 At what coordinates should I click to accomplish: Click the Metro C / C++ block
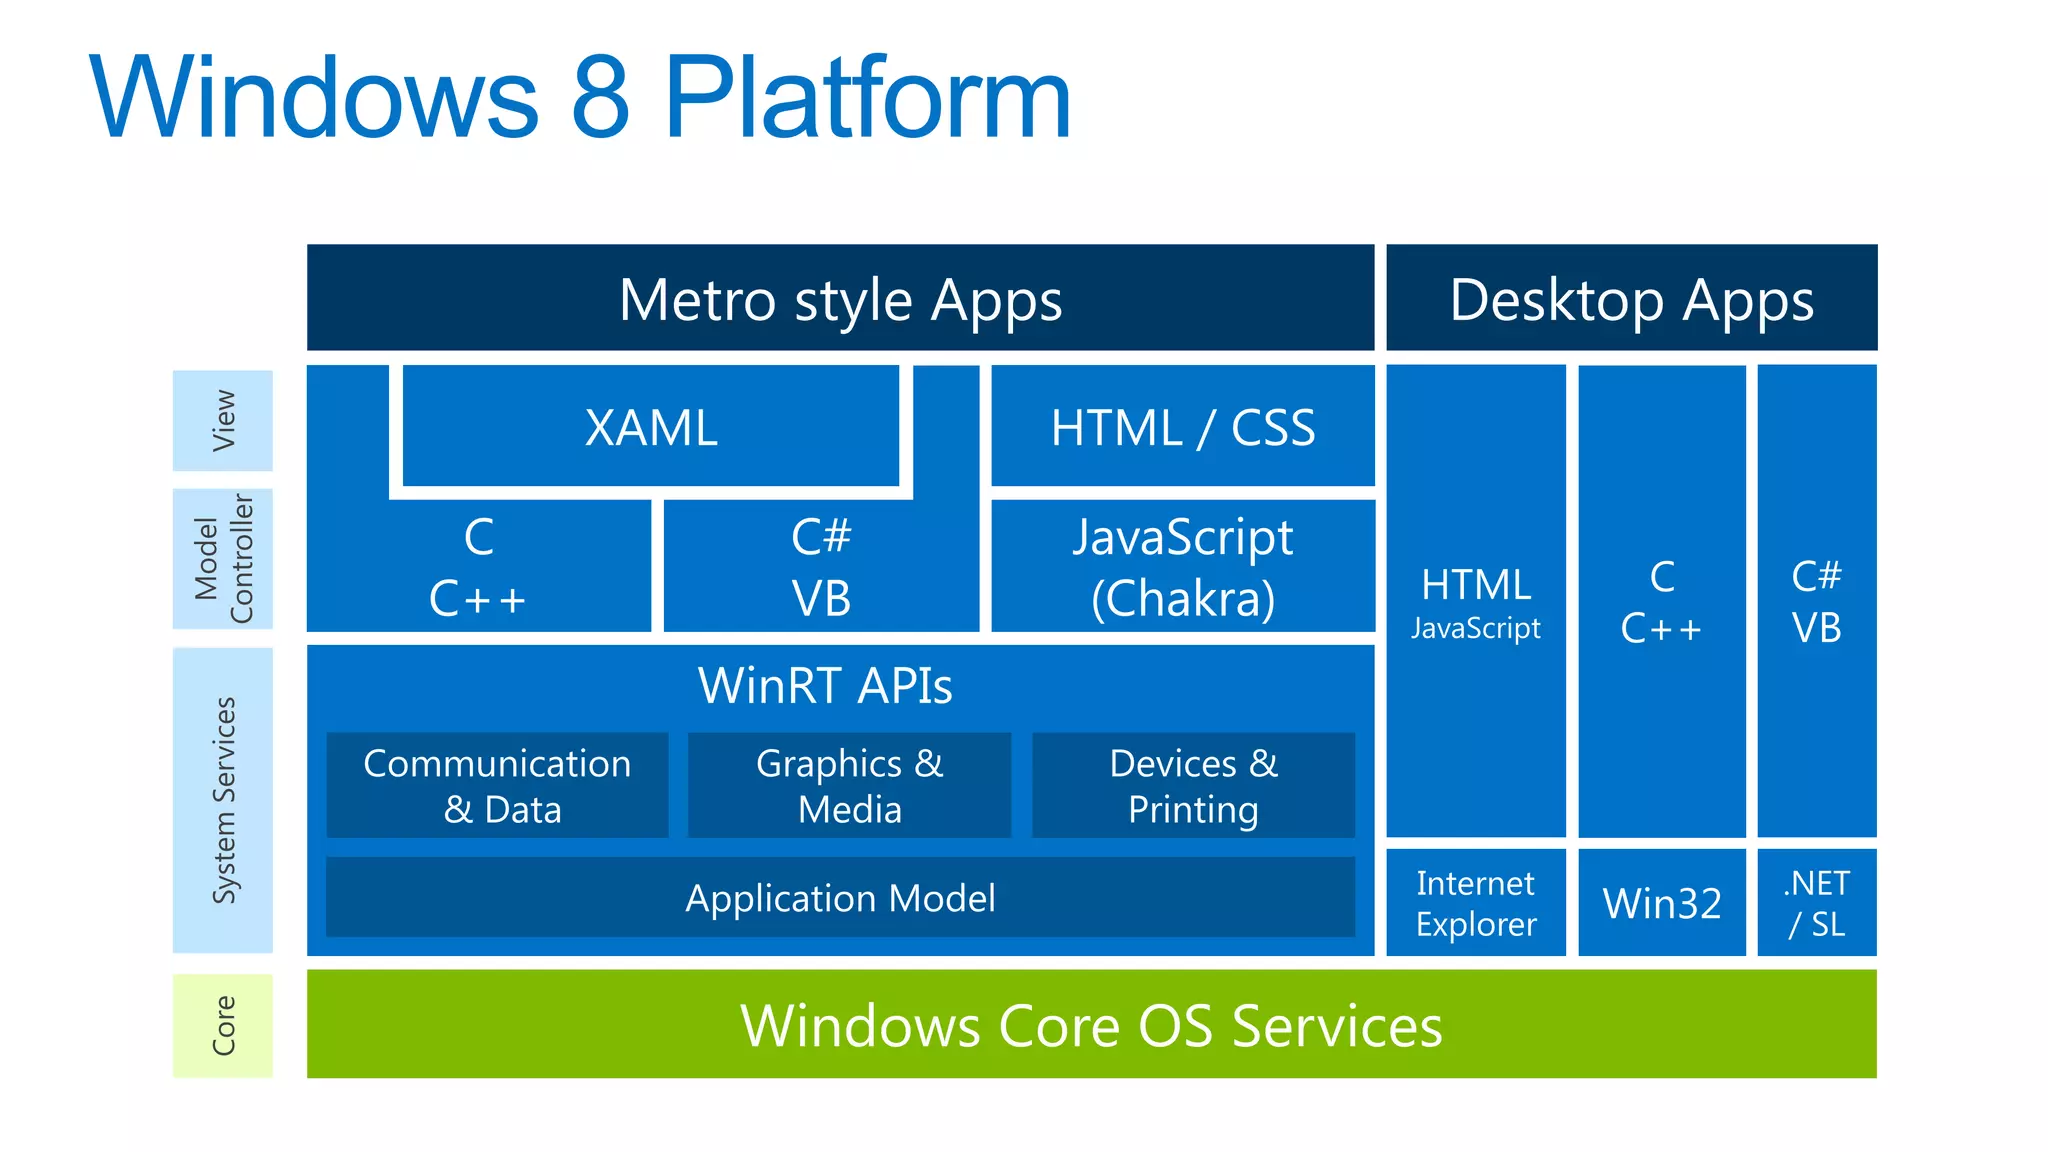(x=478, y=567)
